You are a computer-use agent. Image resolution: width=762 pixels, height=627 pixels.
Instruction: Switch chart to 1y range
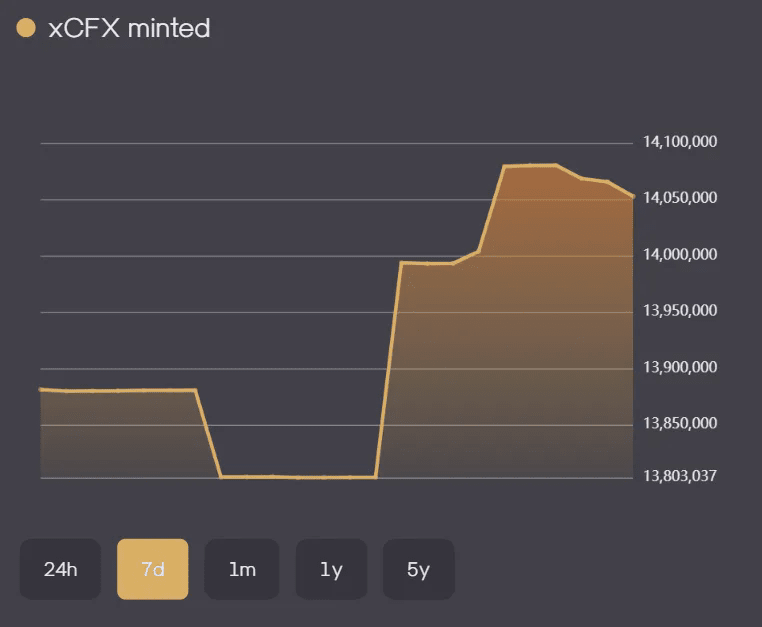coord(331,570)
